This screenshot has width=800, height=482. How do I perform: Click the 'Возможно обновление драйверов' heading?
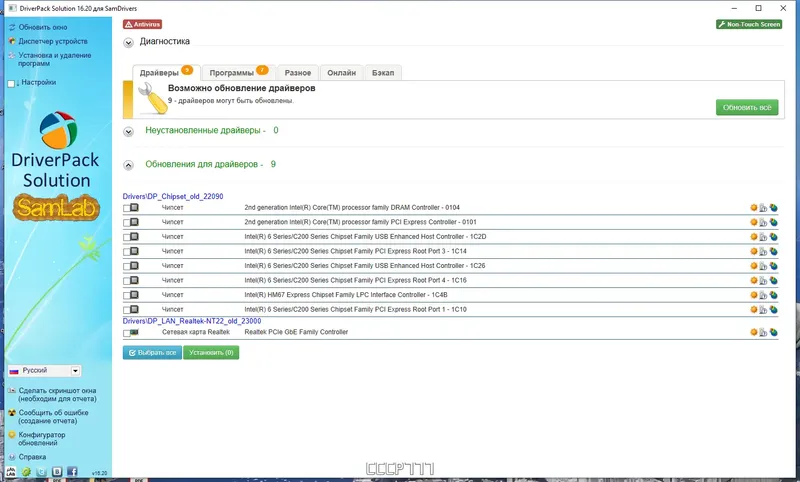(x=241, y=88)
